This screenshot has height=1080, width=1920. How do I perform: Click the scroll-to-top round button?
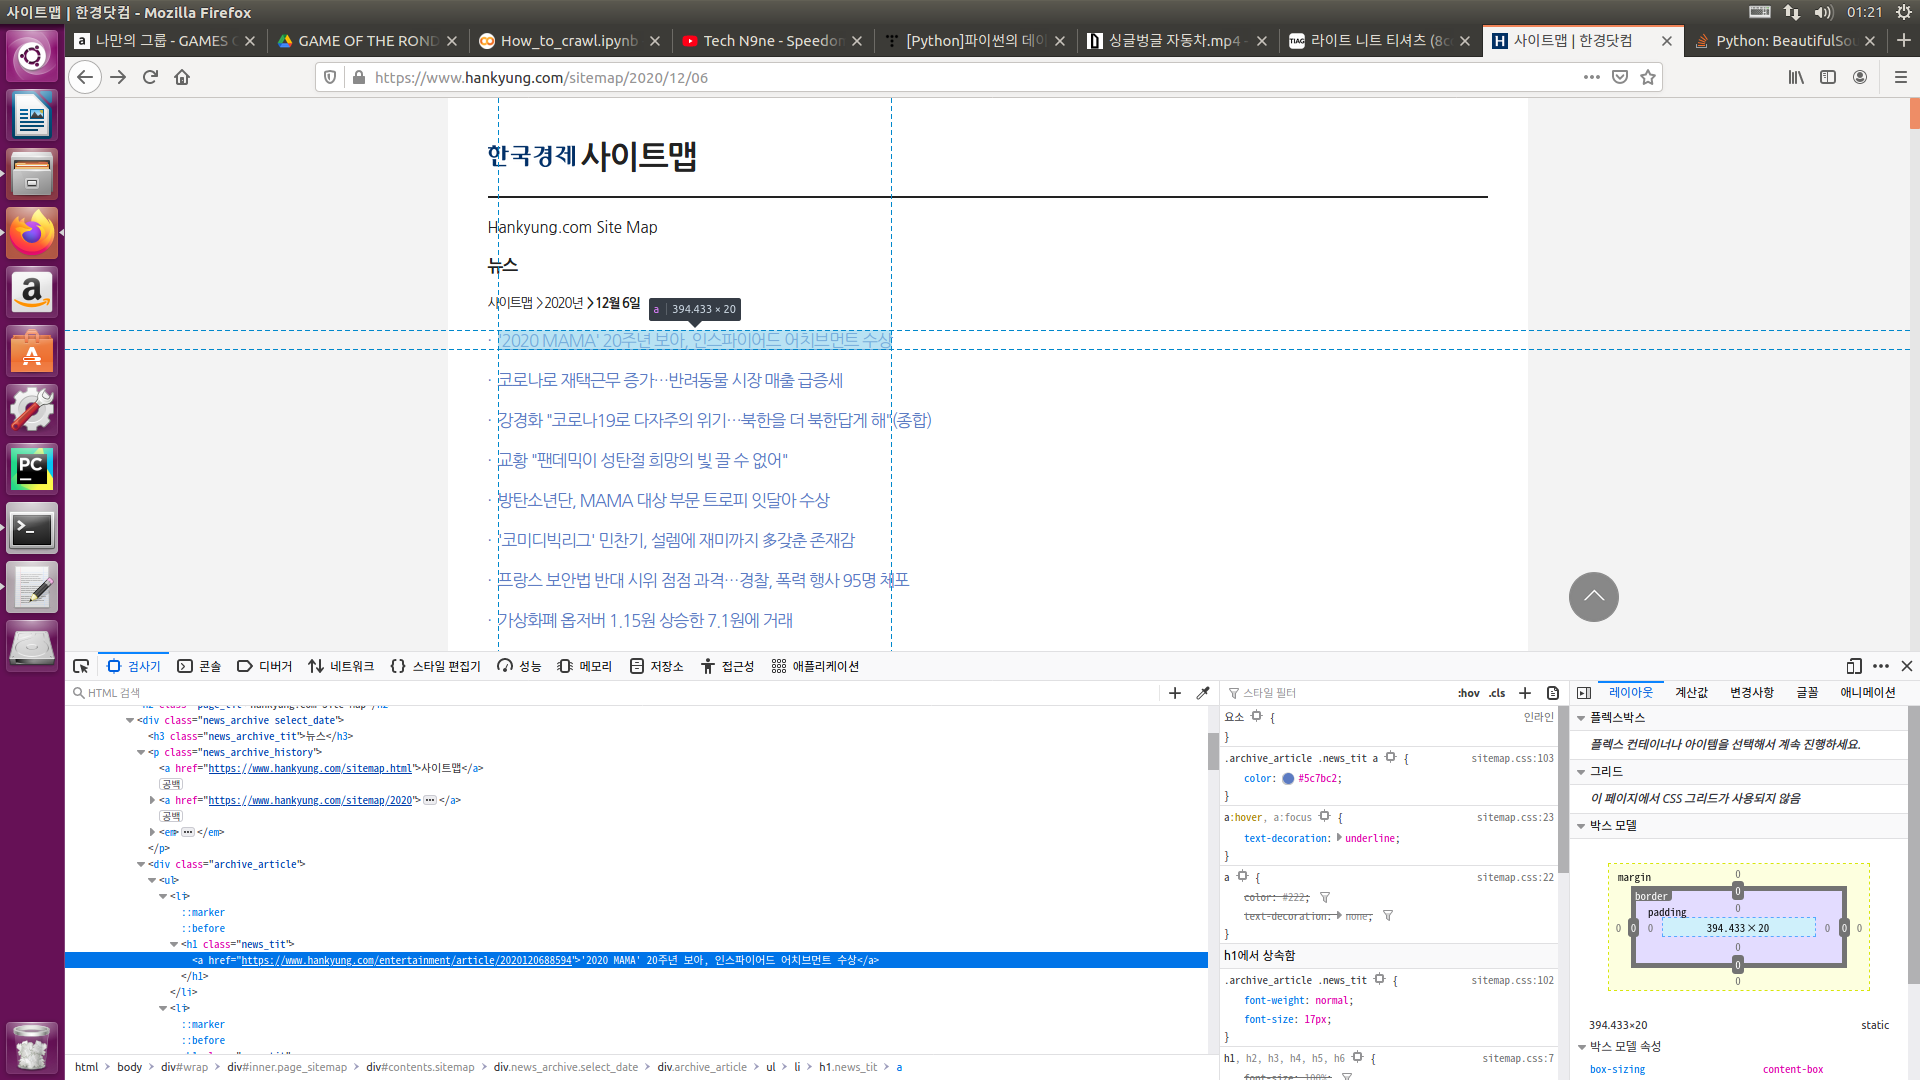pyautogui.click(x=1593, y=597)
